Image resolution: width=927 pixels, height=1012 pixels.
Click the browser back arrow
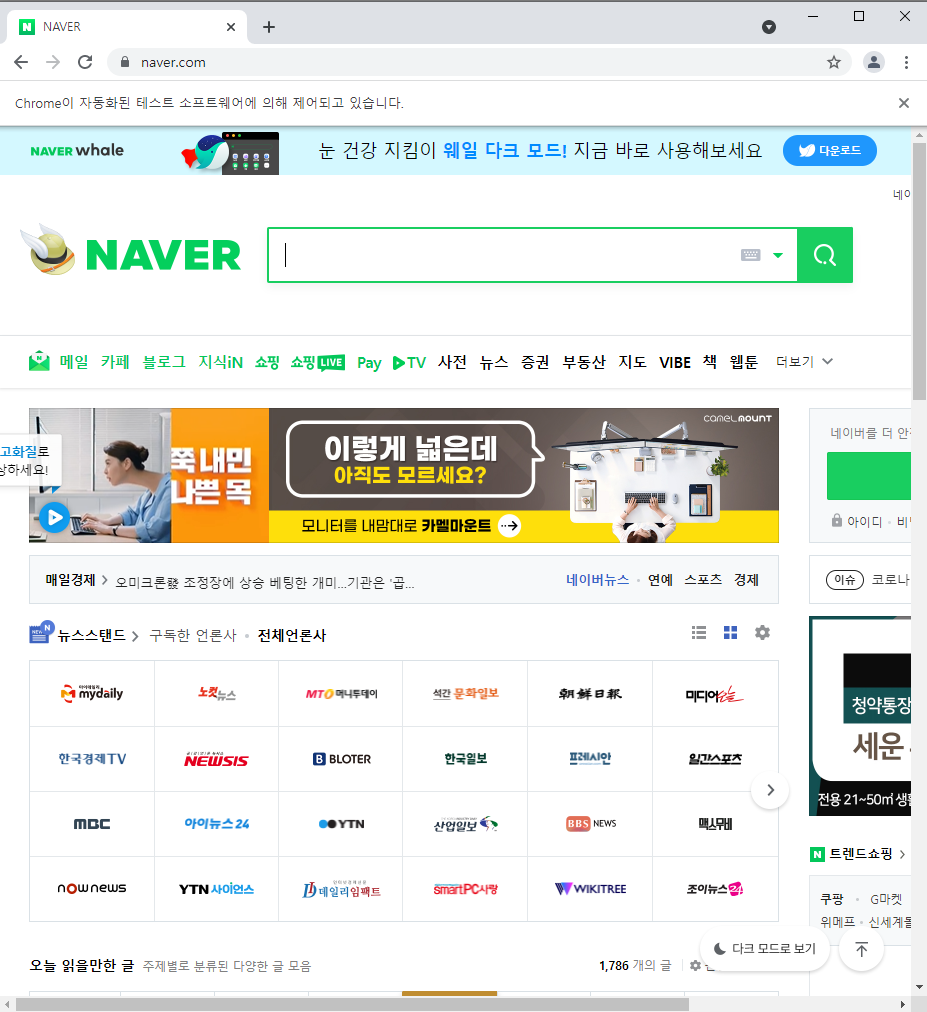(21, 62)
